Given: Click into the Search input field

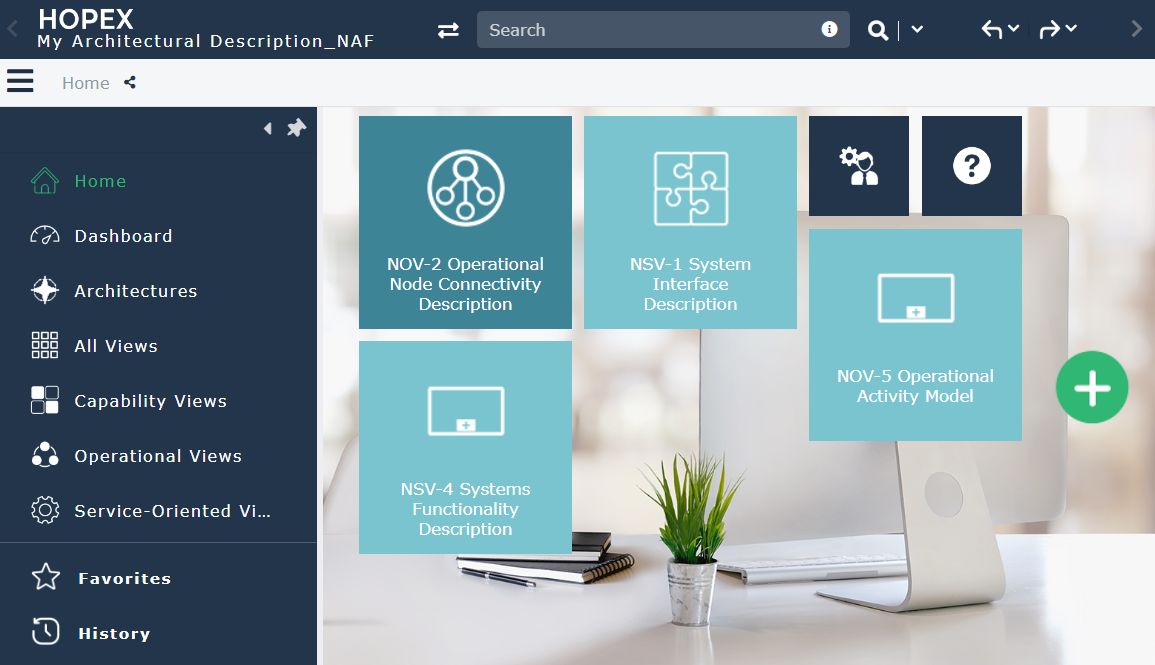Looking at the screenshot, I should [x=650, y=30].
